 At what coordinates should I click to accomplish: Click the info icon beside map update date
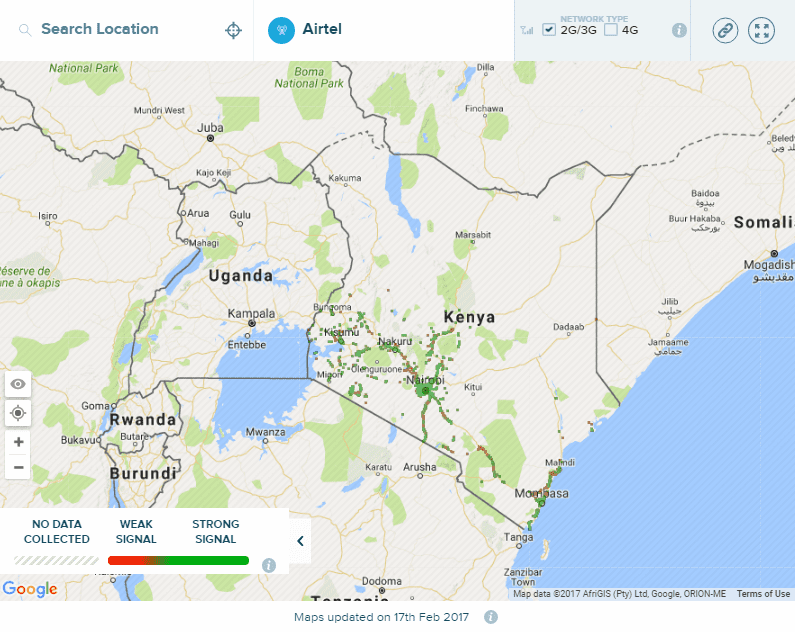[491, 617]
